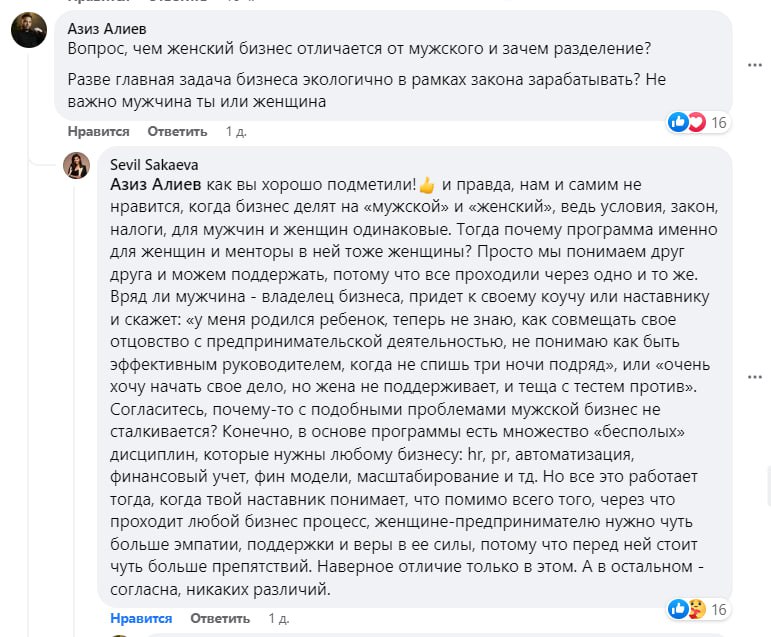Click the Азиз Алиев mention in Sevil's reply
Viewport: 771px width, 637px height.
[x=155, y=185]
